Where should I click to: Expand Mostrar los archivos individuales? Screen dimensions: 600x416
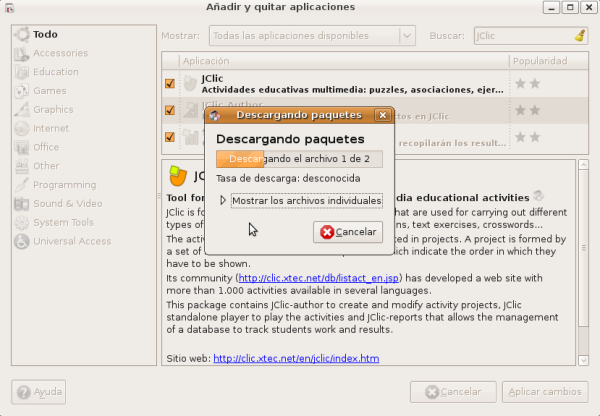(224, 201)
